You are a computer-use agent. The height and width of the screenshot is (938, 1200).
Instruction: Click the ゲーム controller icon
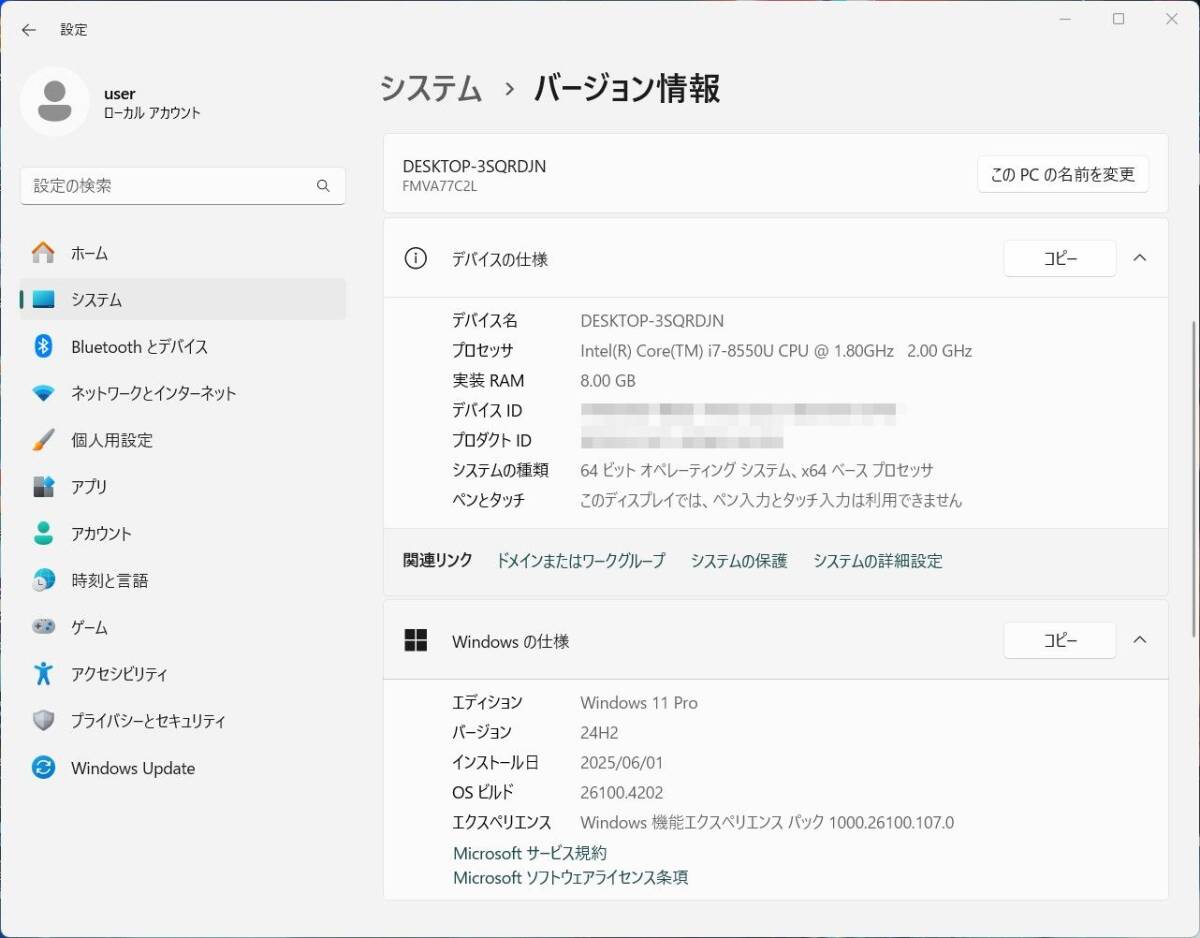click(43, 627)
